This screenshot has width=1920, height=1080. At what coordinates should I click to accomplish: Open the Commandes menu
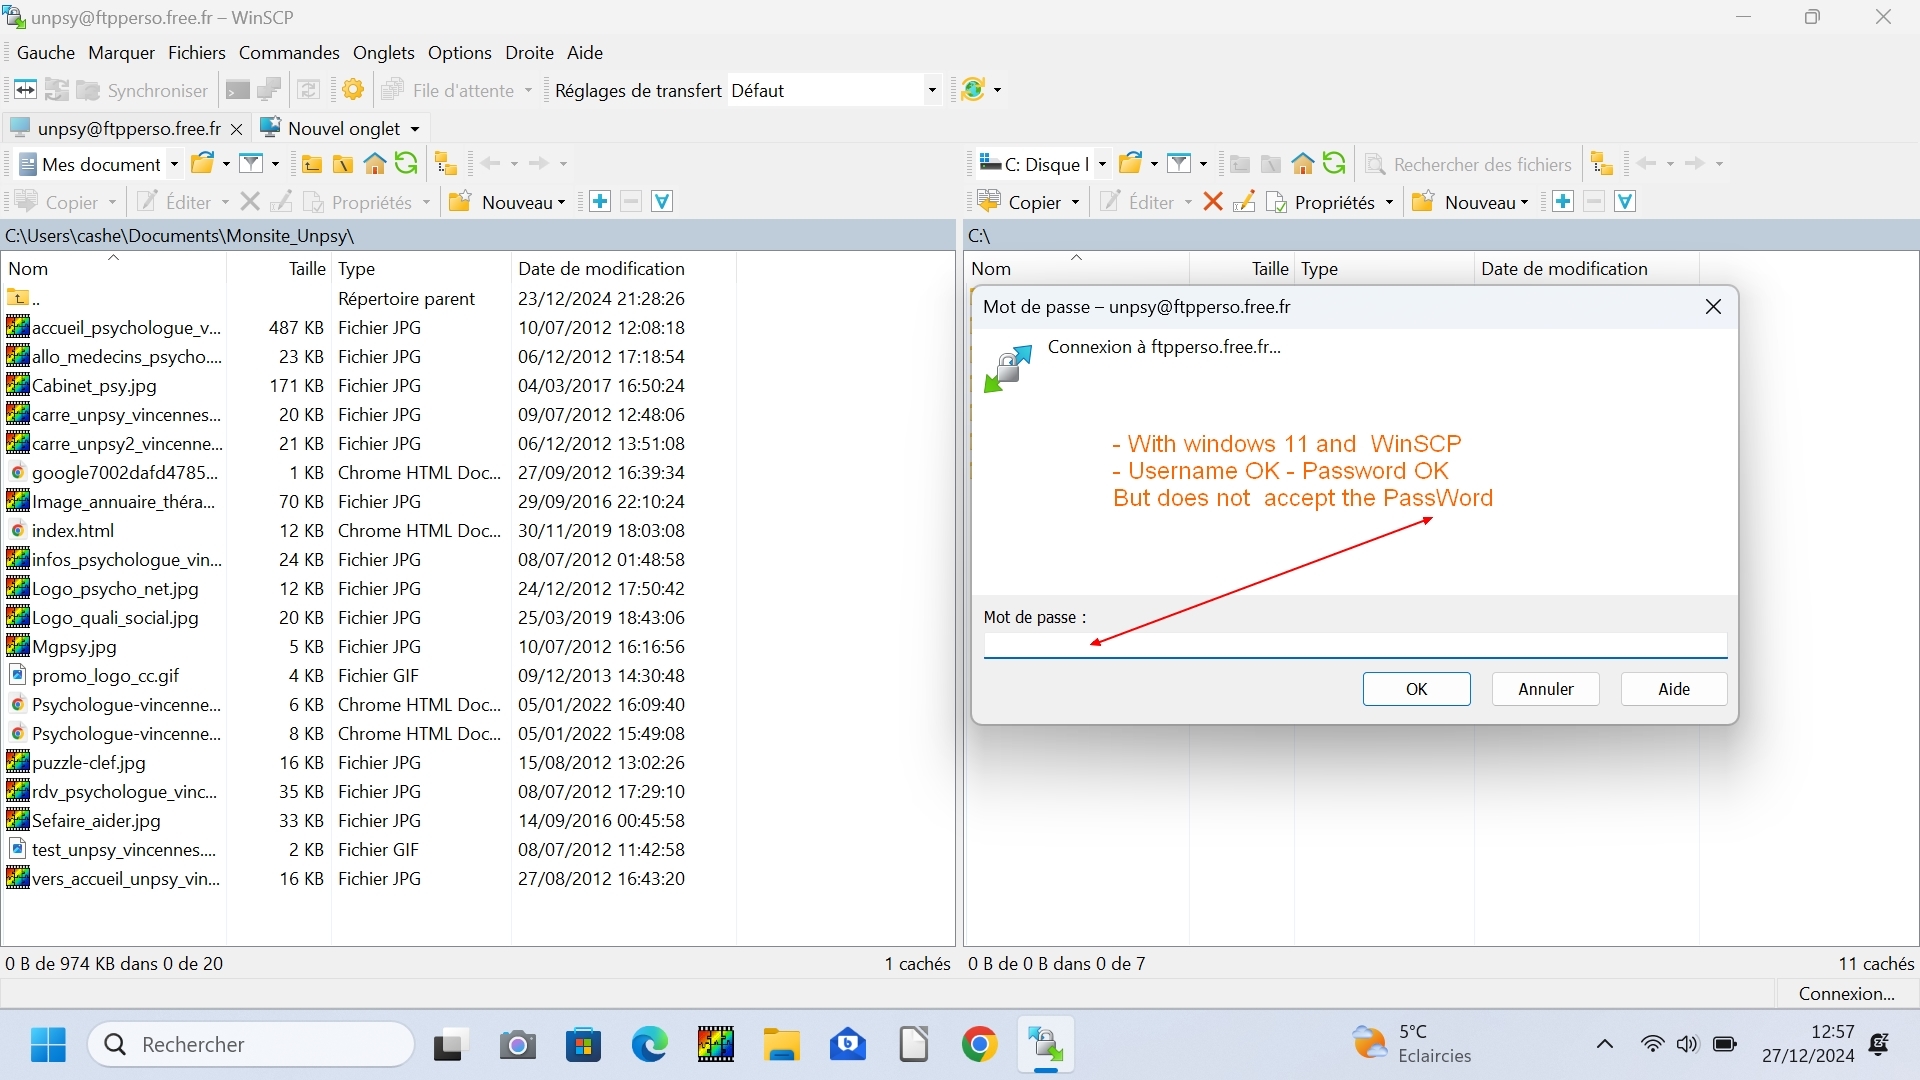click(288, 52)
